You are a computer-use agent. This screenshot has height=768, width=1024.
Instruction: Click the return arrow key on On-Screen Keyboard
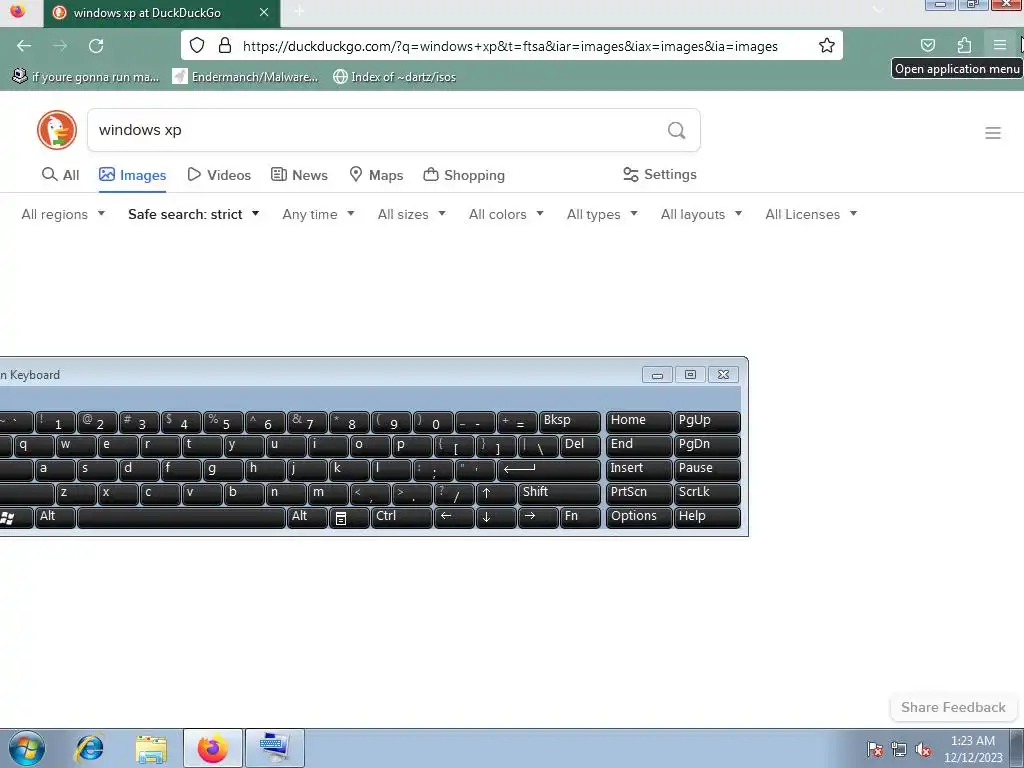pyautogui.click(x=549, y=470)
